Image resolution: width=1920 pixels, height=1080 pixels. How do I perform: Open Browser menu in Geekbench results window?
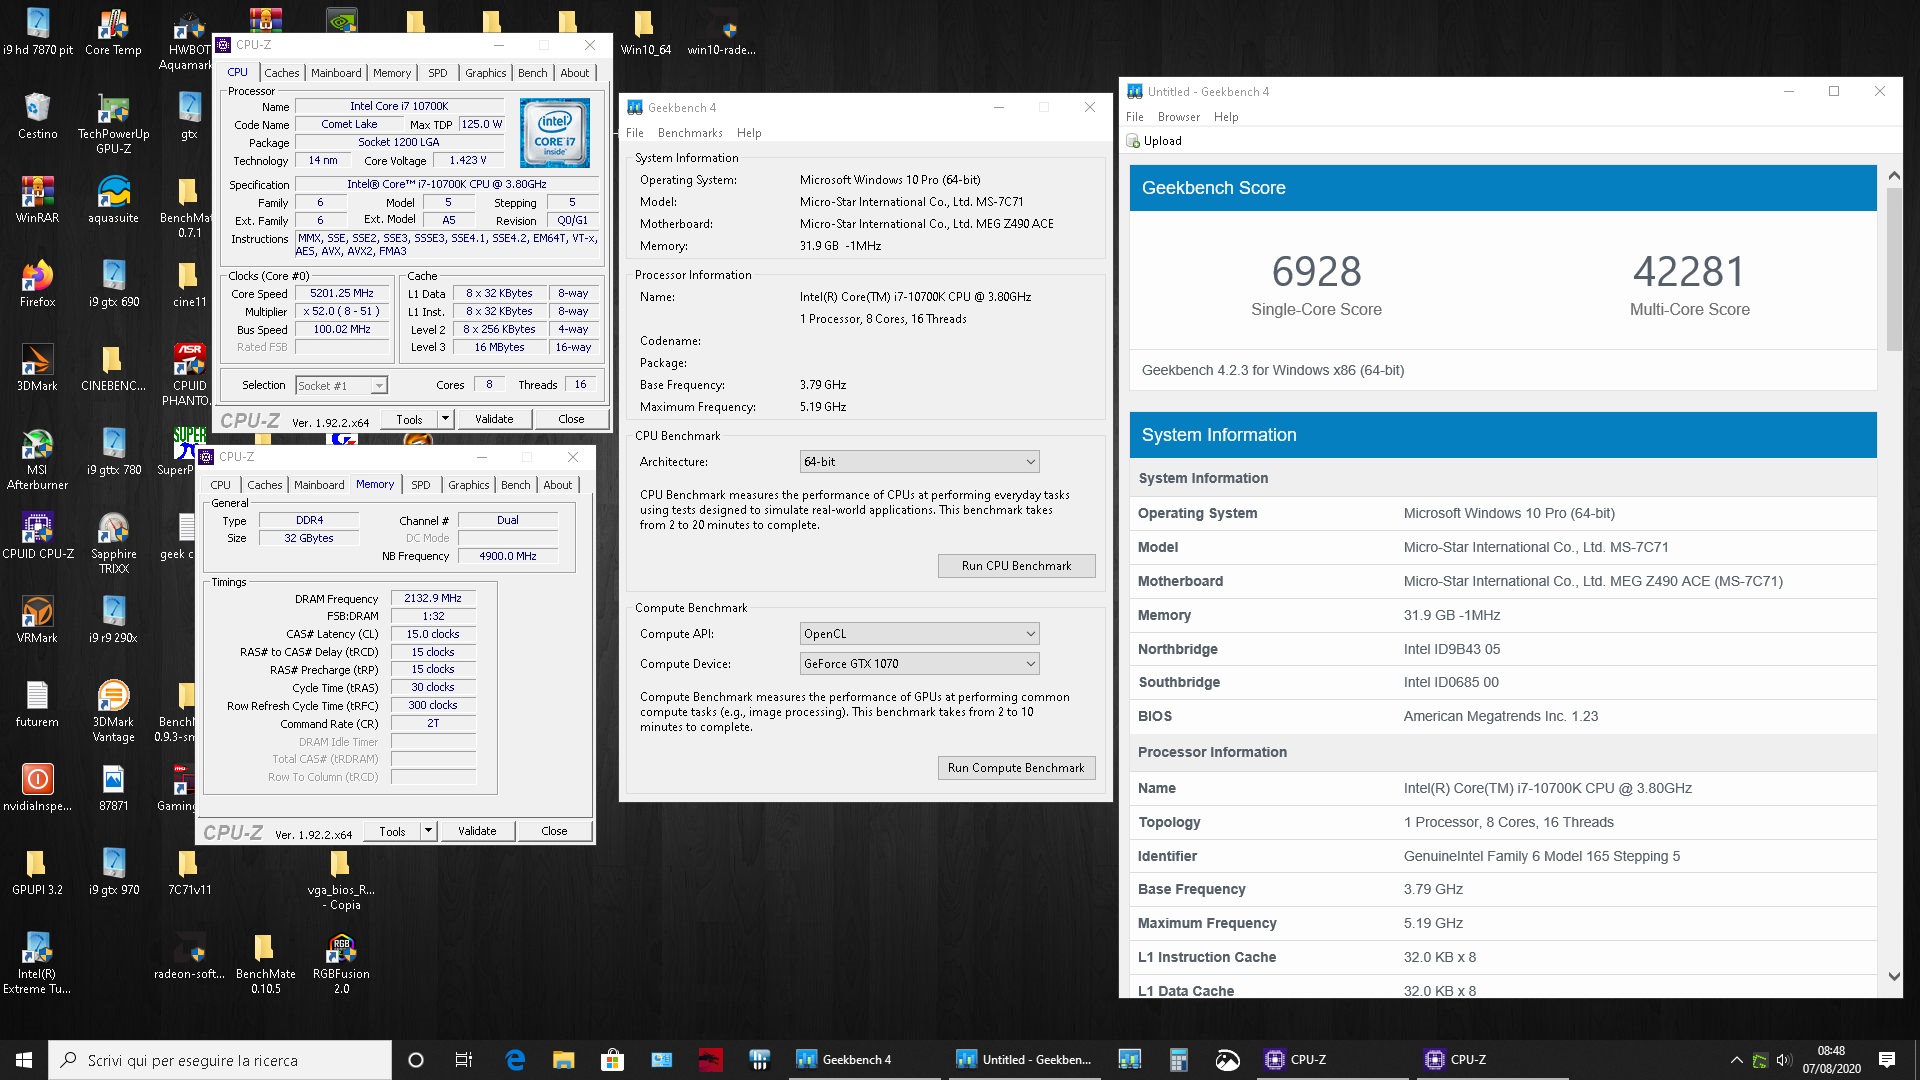point(1179,117)
